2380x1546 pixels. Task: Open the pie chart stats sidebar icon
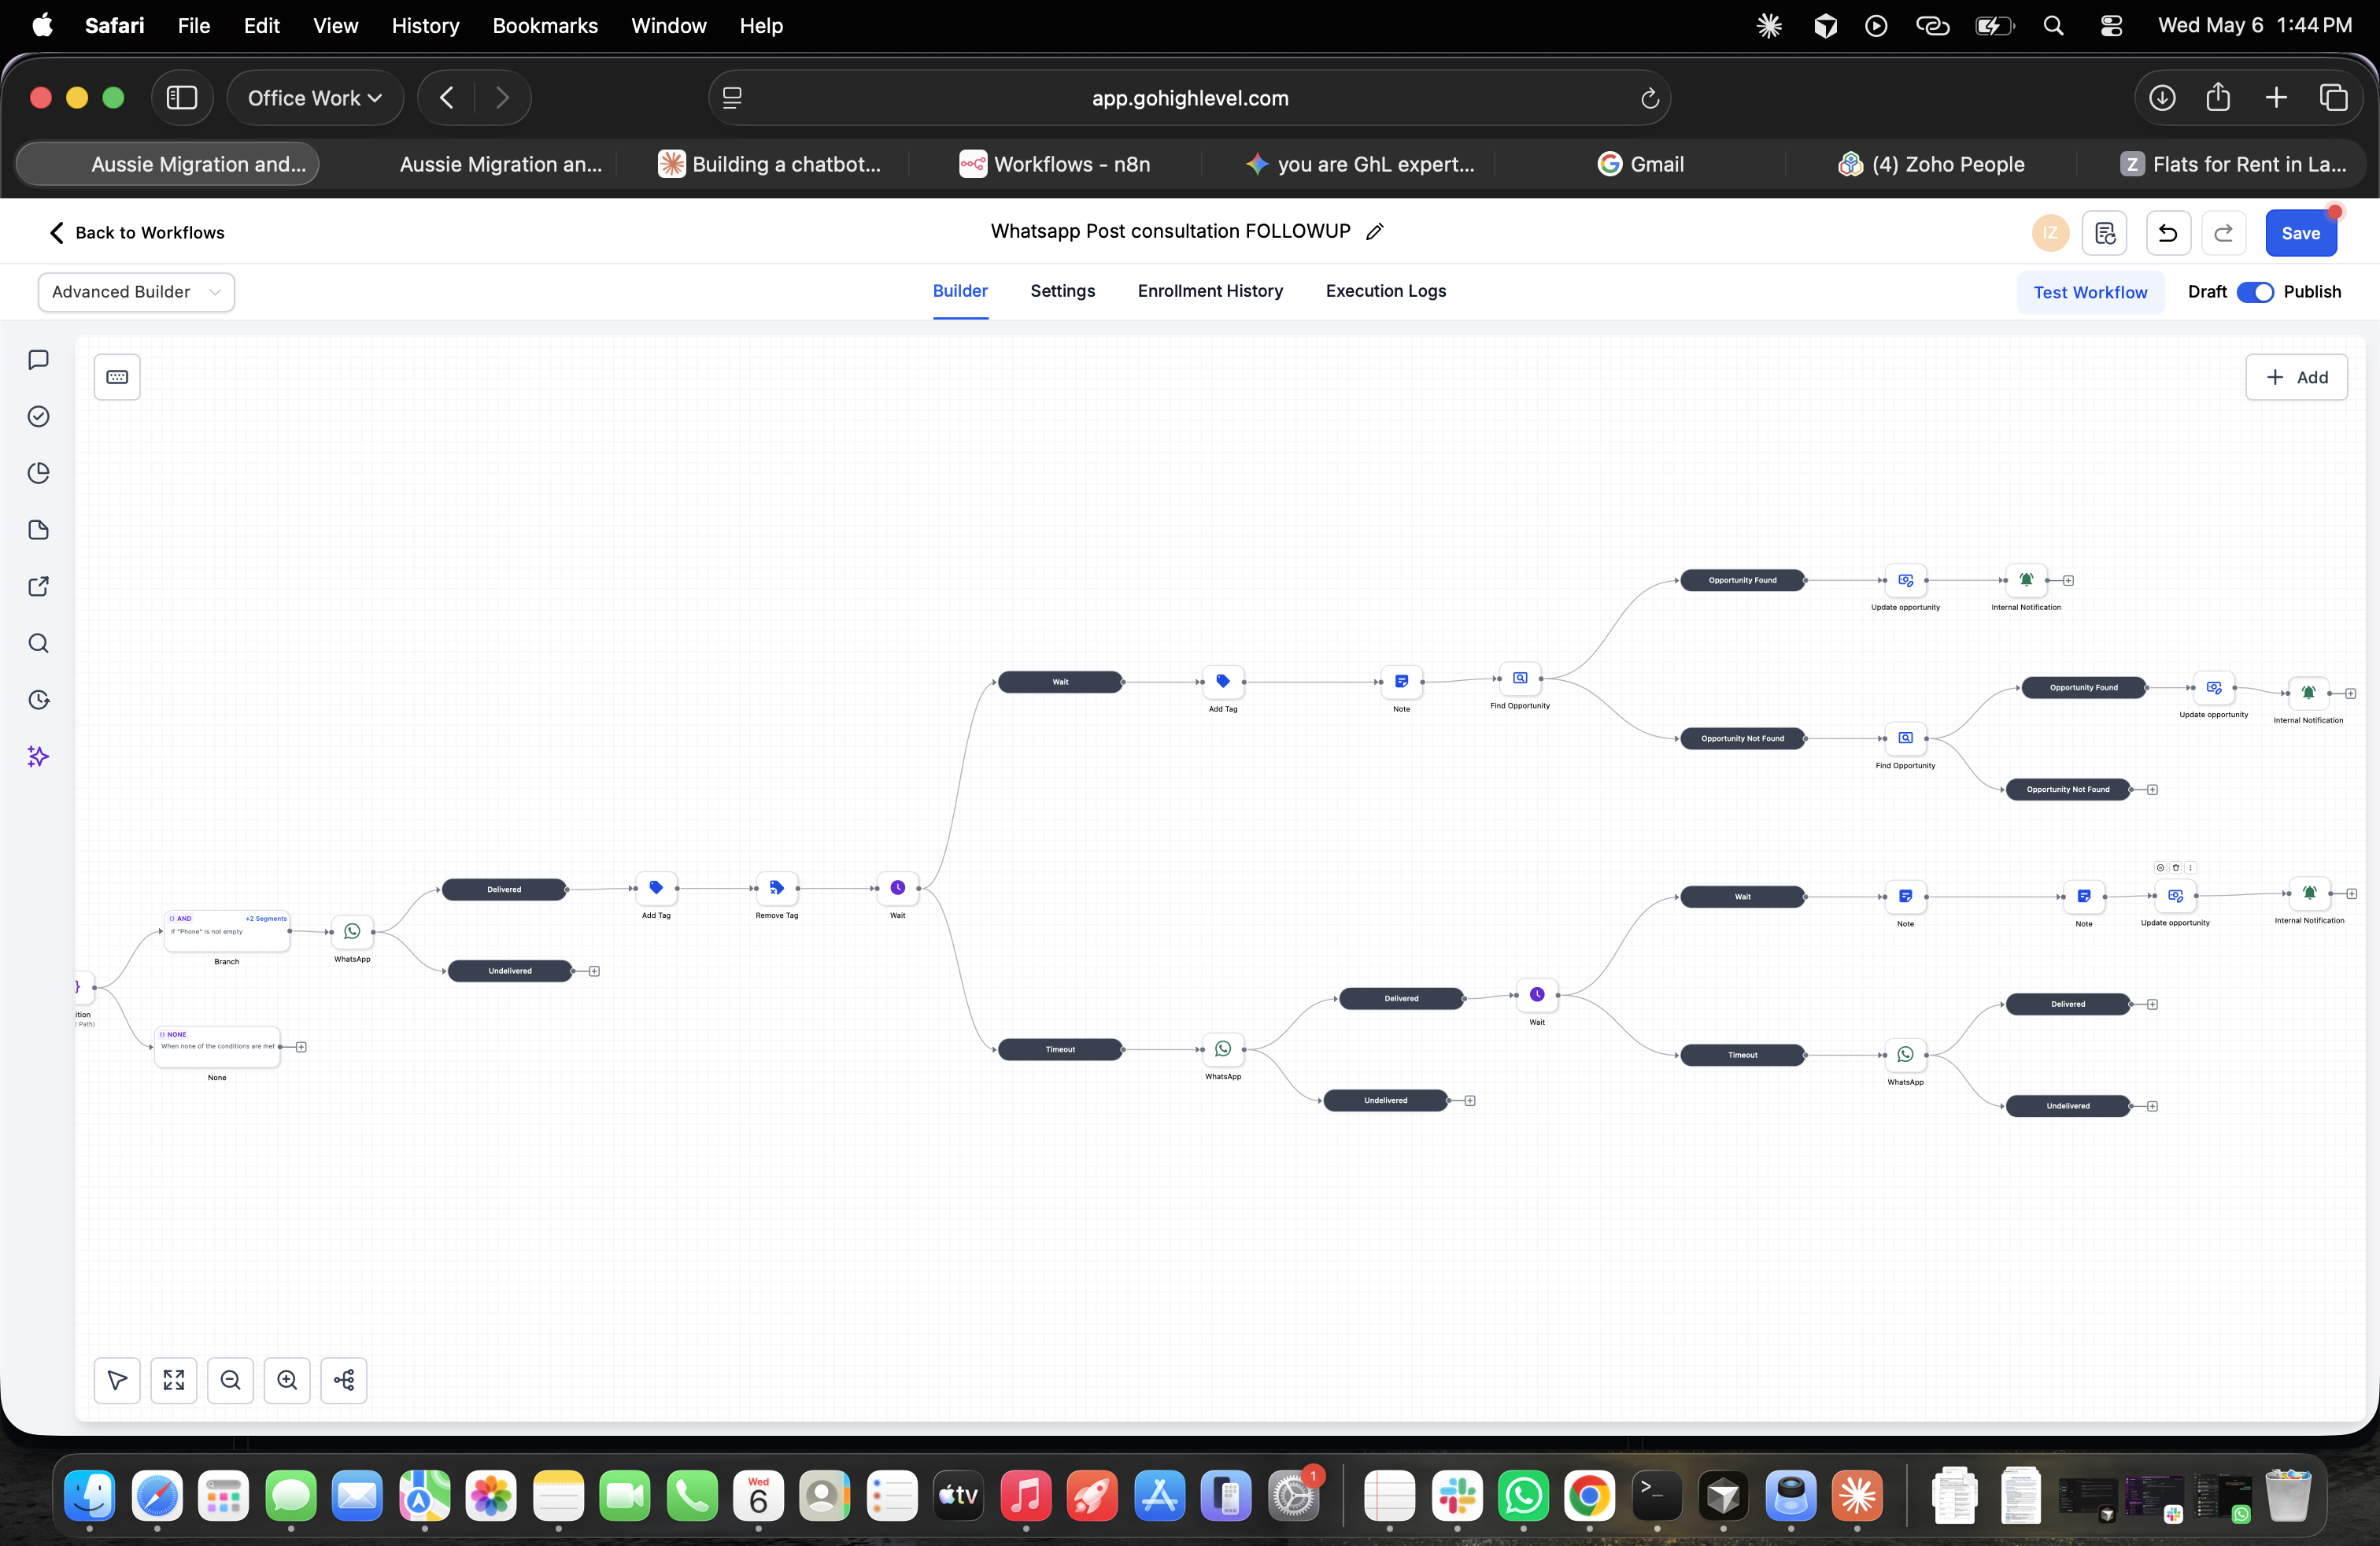[39, 473]
